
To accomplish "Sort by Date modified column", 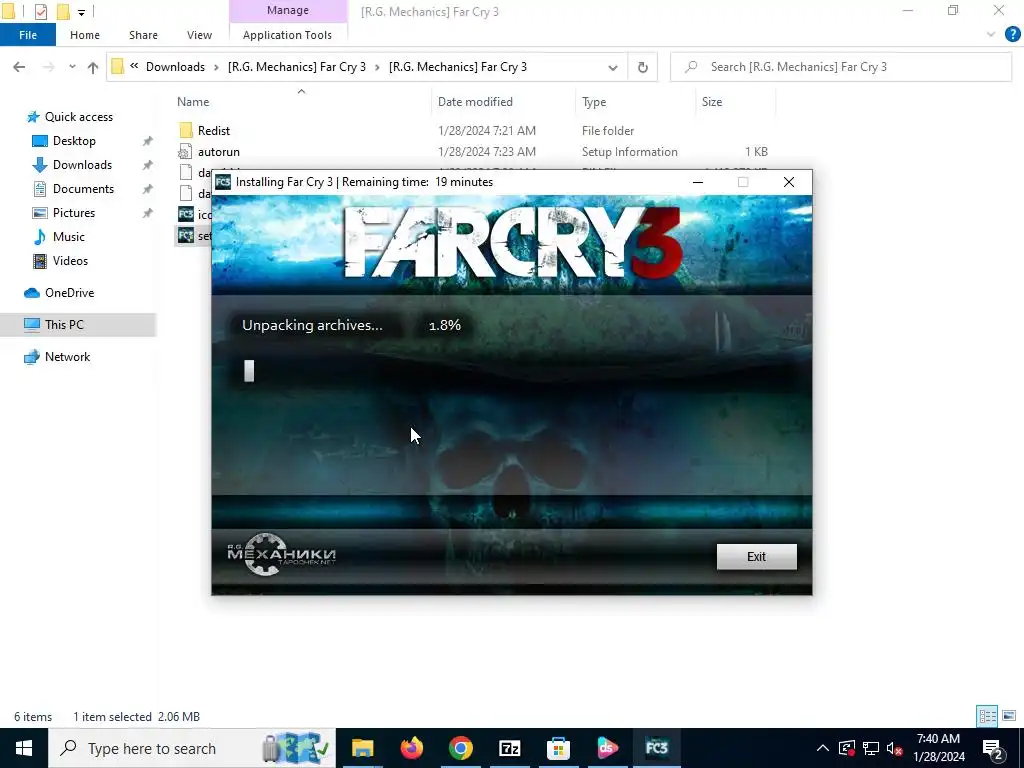I will click(x=475, y=102).
